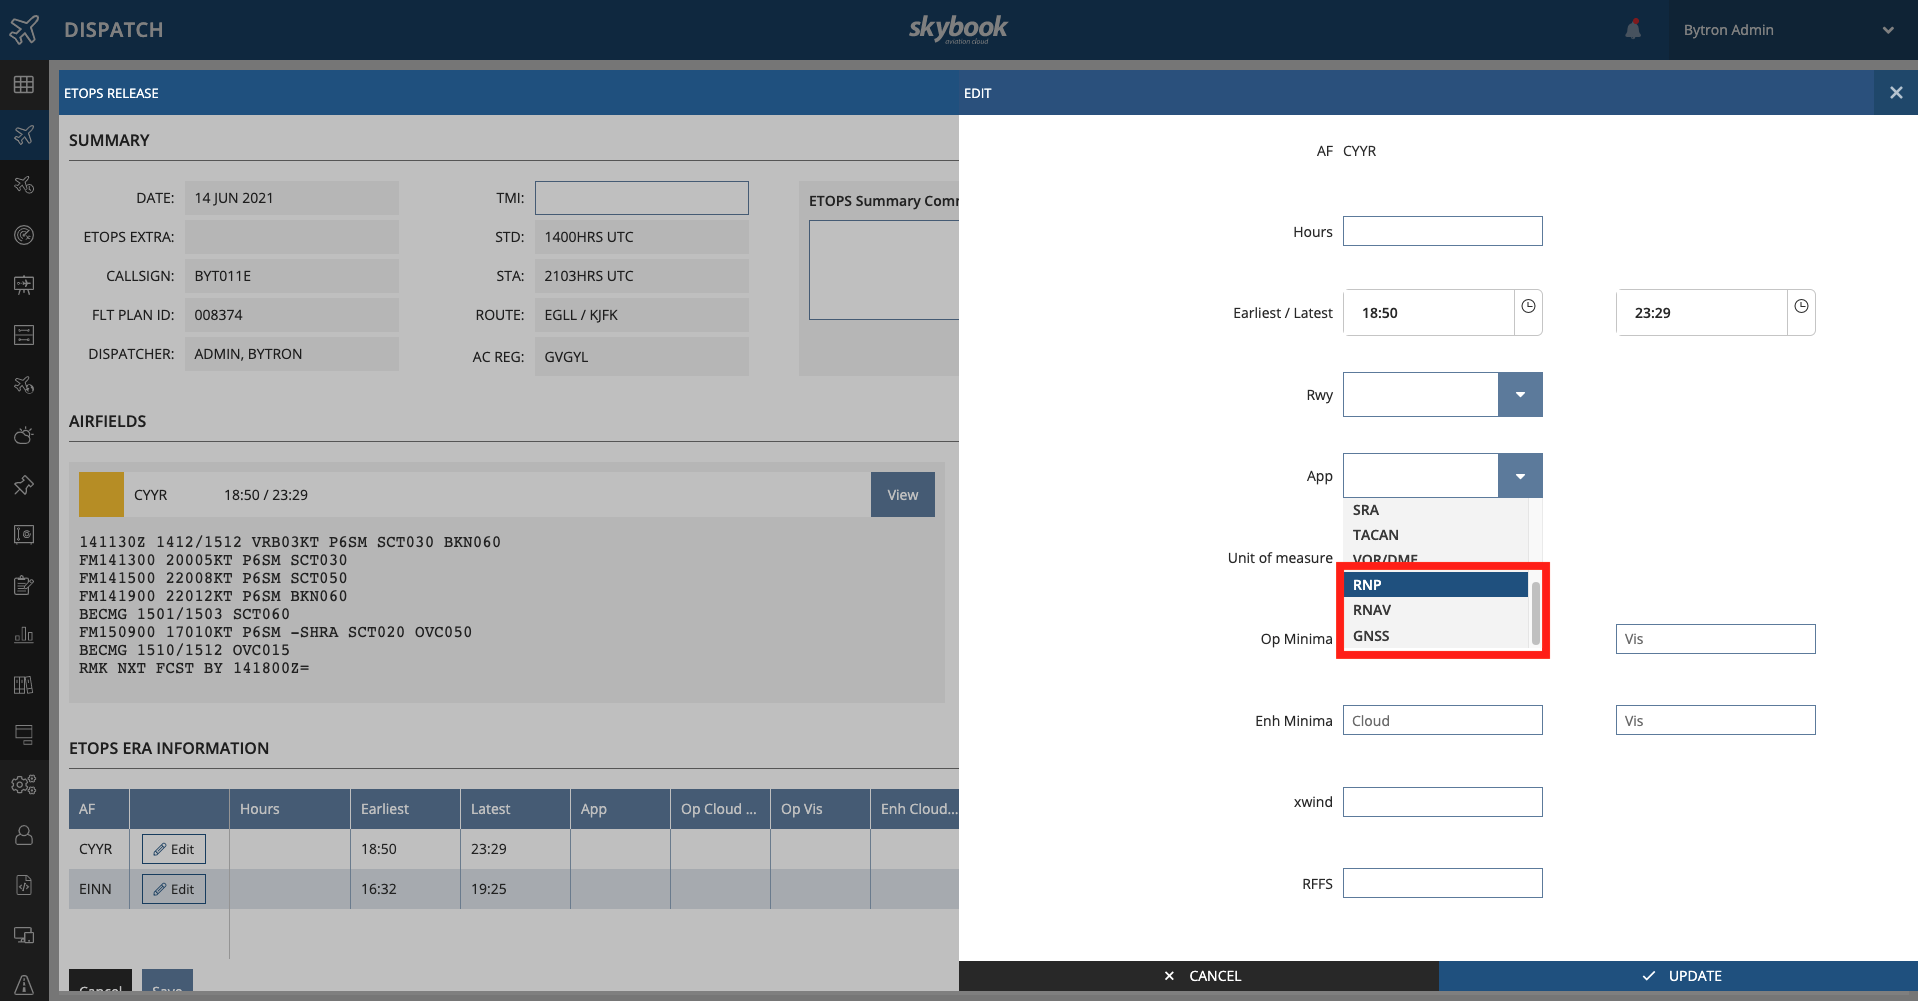Screen dimensions: 1918x1001
Task: Open the weather cloud sun sidebar icon
Action: 24,435
